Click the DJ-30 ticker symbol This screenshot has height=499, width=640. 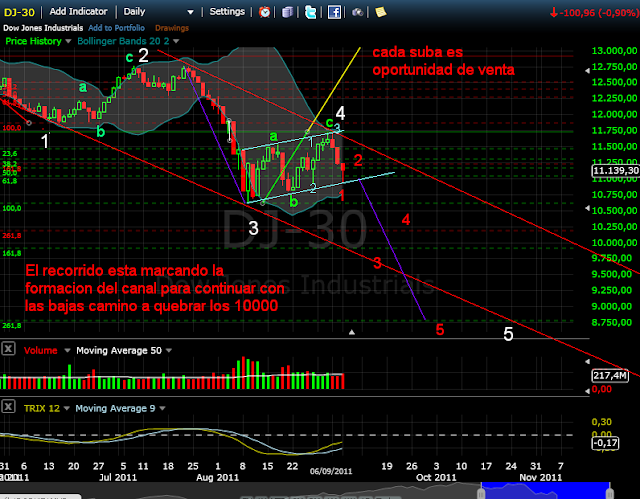[x=19, y=12]
